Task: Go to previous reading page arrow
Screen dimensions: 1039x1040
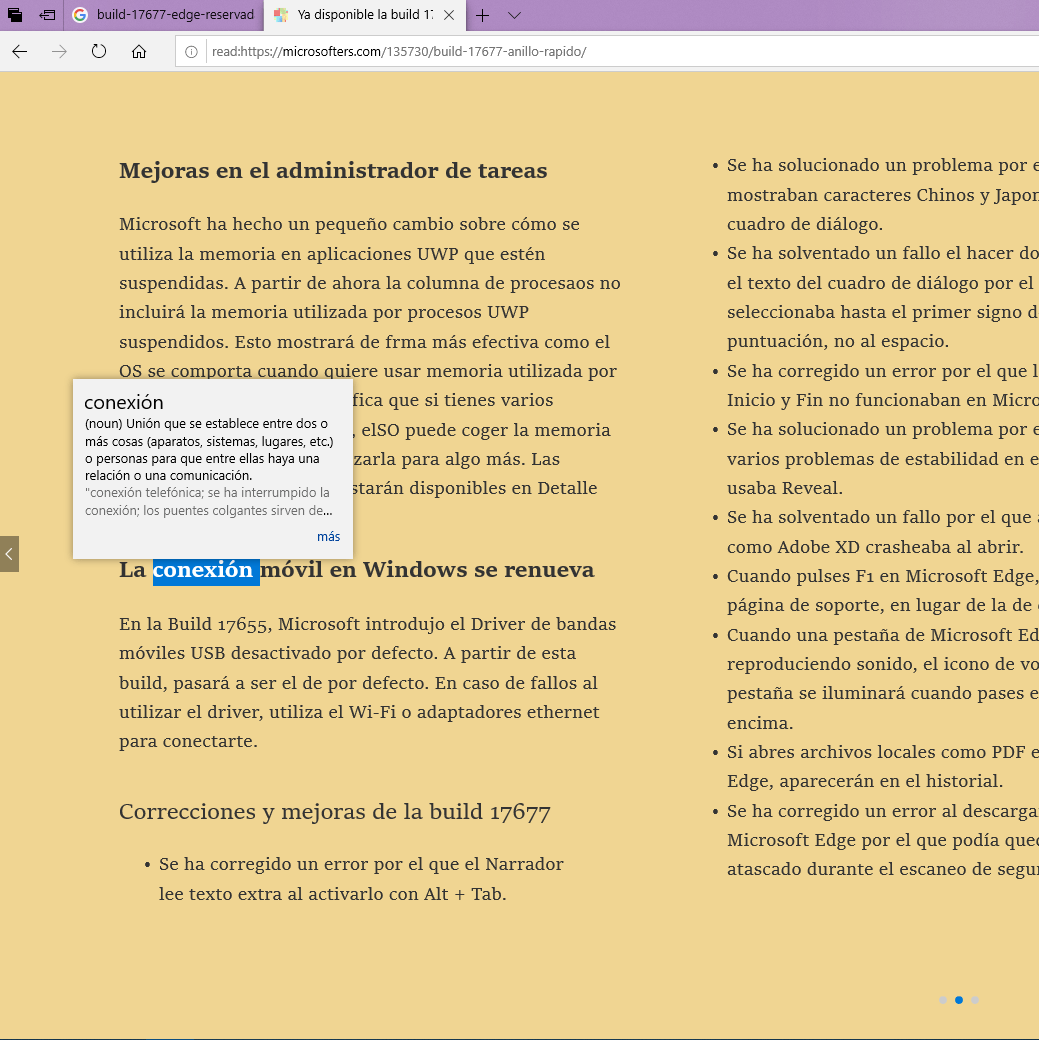Action: click(x=9, y=553)
